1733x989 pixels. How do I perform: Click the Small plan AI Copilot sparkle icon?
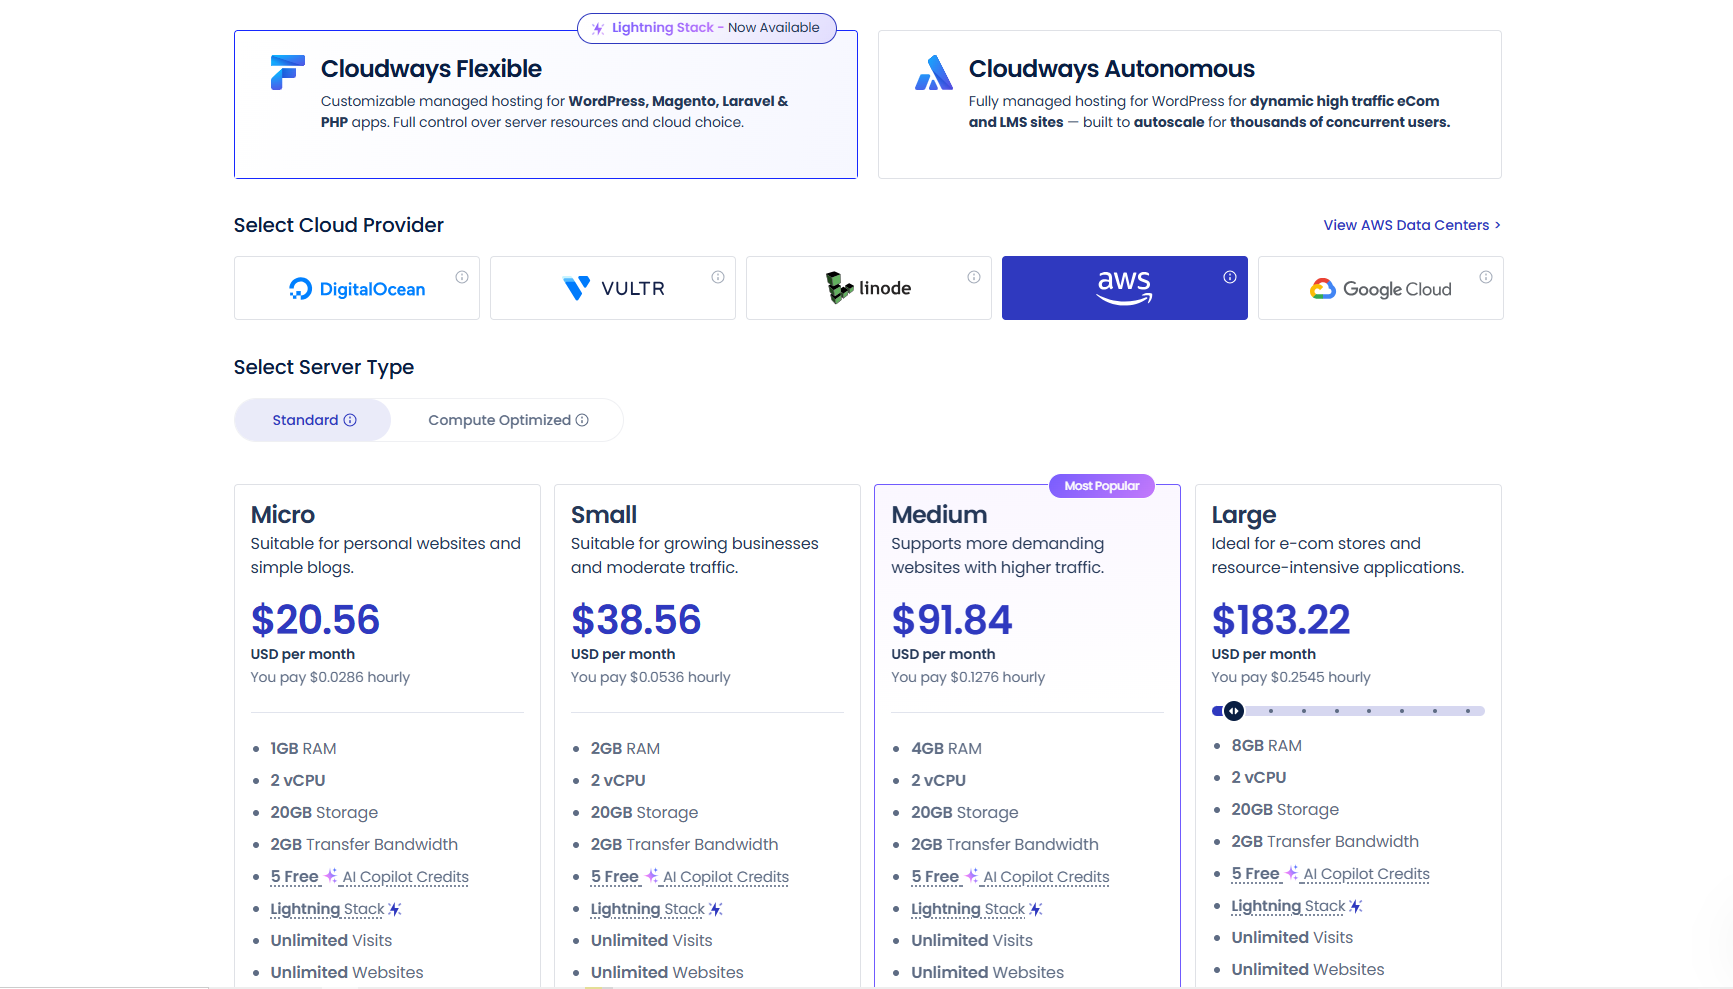coord(651,876)
